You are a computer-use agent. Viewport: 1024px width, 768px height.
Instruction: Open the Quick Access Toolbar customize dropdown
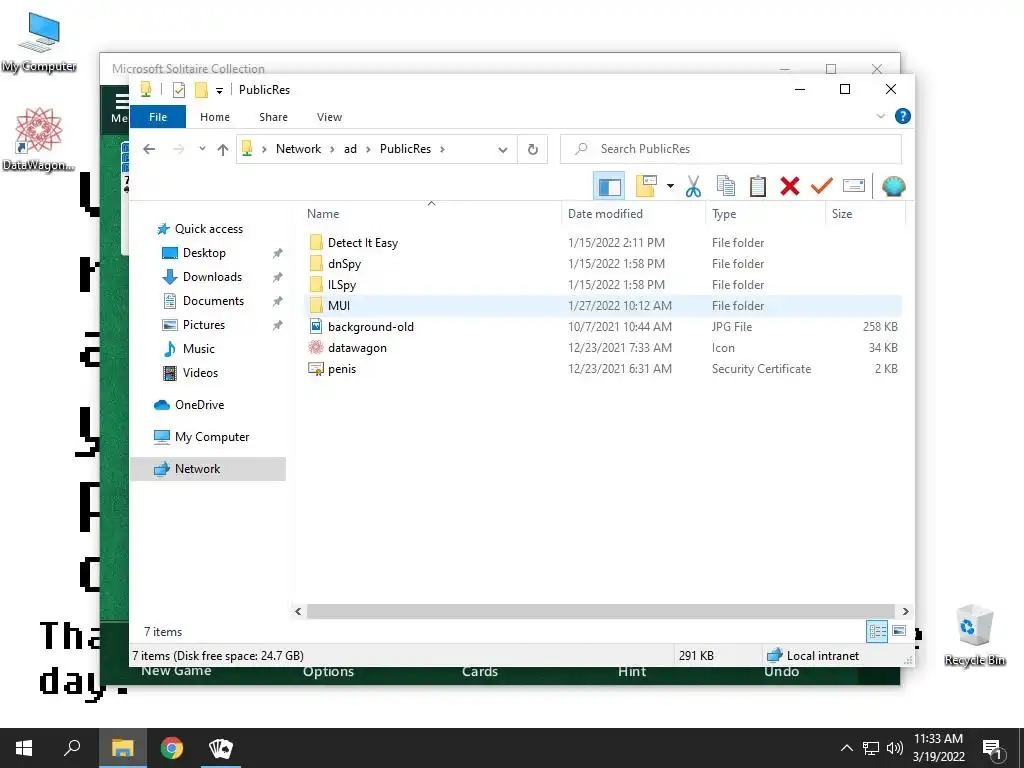click(x=219, y=91)
